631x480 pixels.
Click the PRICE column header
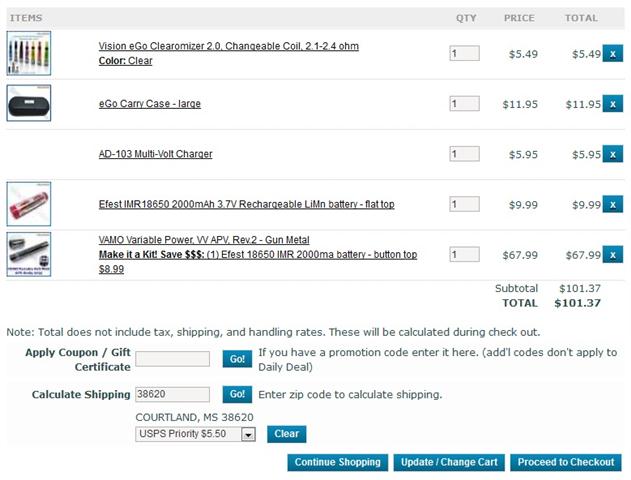pos(519,18)
